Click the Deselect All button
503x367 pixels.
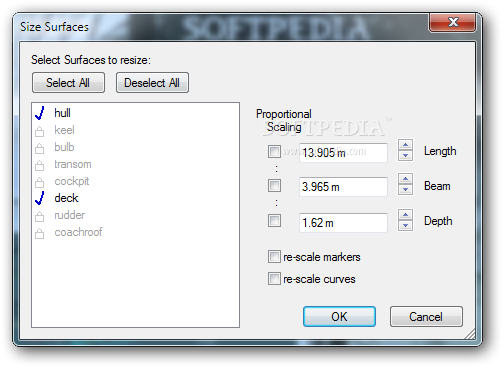coord(152,83)
